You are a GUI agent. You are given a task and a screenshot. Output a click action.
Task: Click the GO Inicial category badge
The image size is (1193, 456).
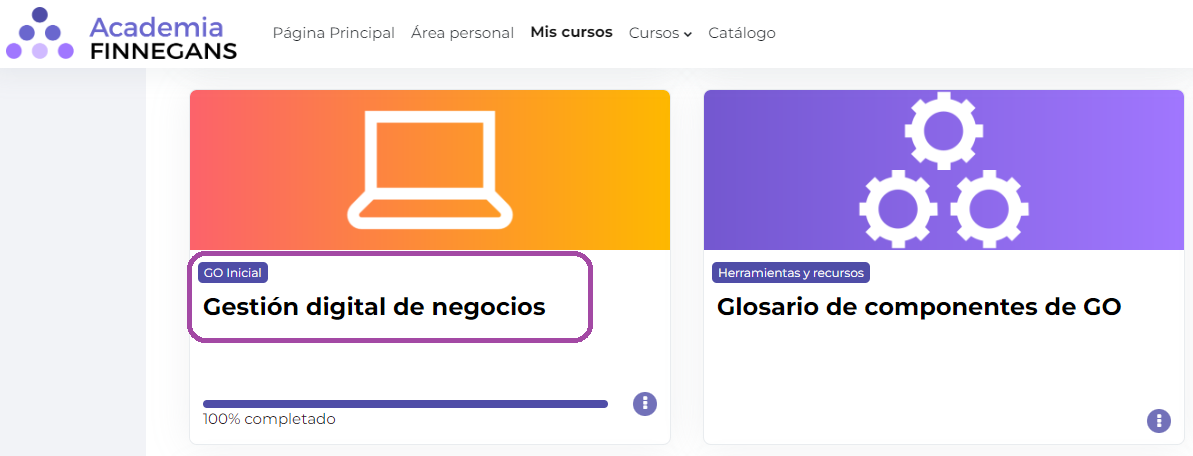point(233,272)
